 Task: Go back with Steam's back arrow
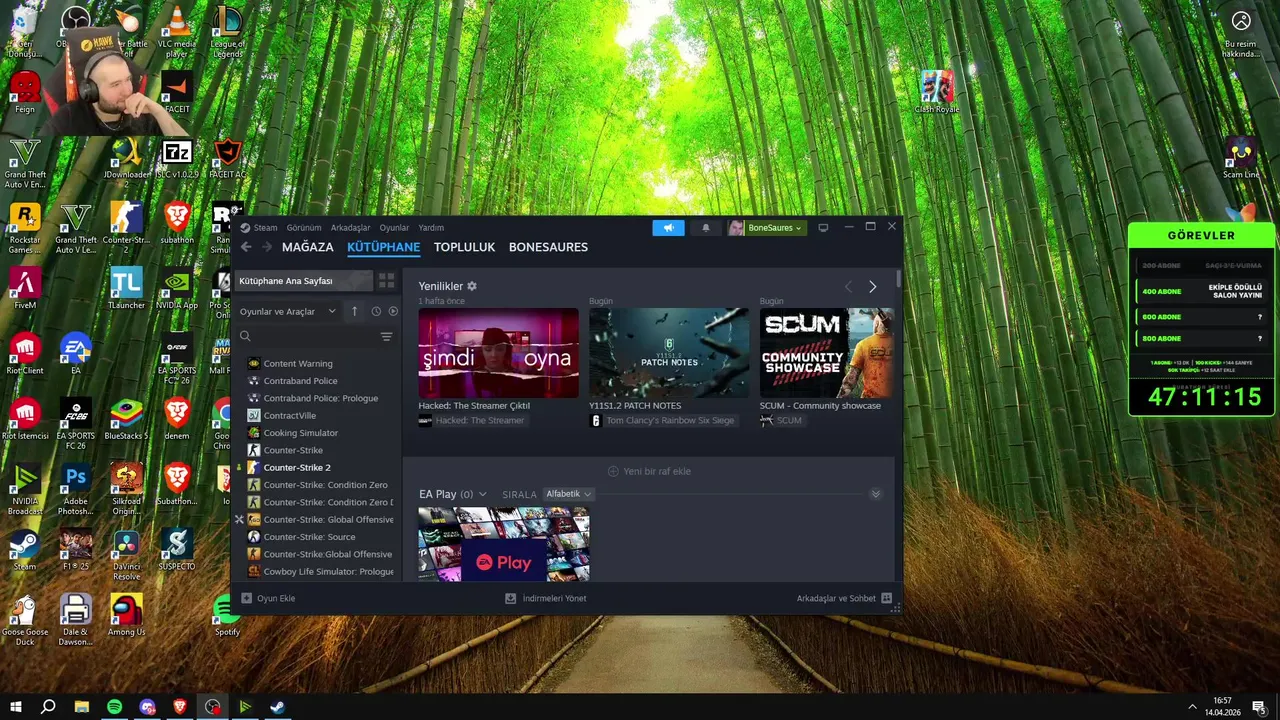[x=246, y=247]
